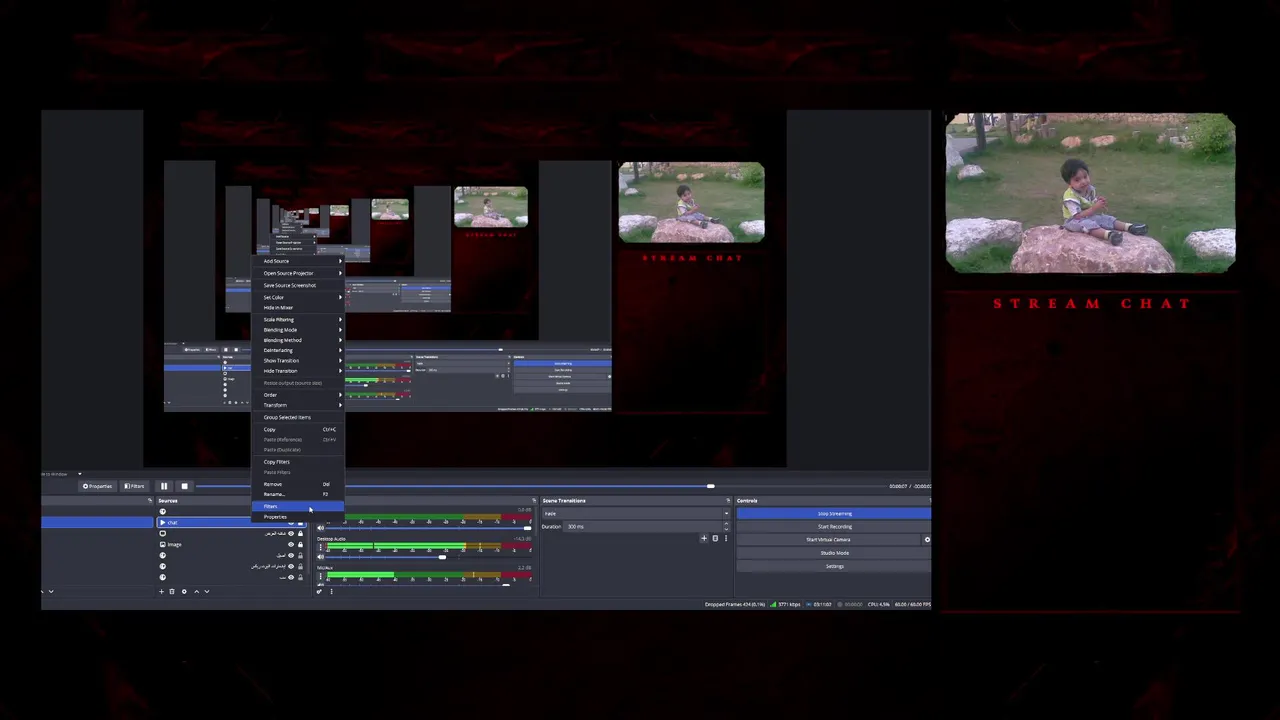Click the child photo thumbnail

click(x=1091, y=193)
